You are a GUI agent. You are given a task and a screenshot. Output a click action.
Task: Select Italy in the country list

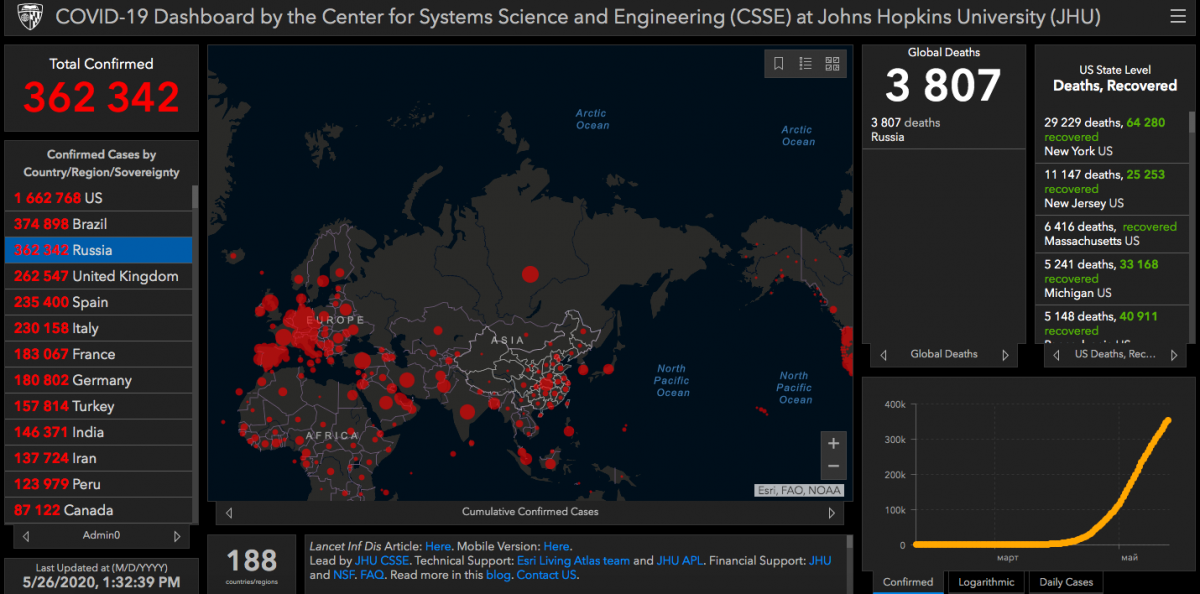[x=98, y=328]
